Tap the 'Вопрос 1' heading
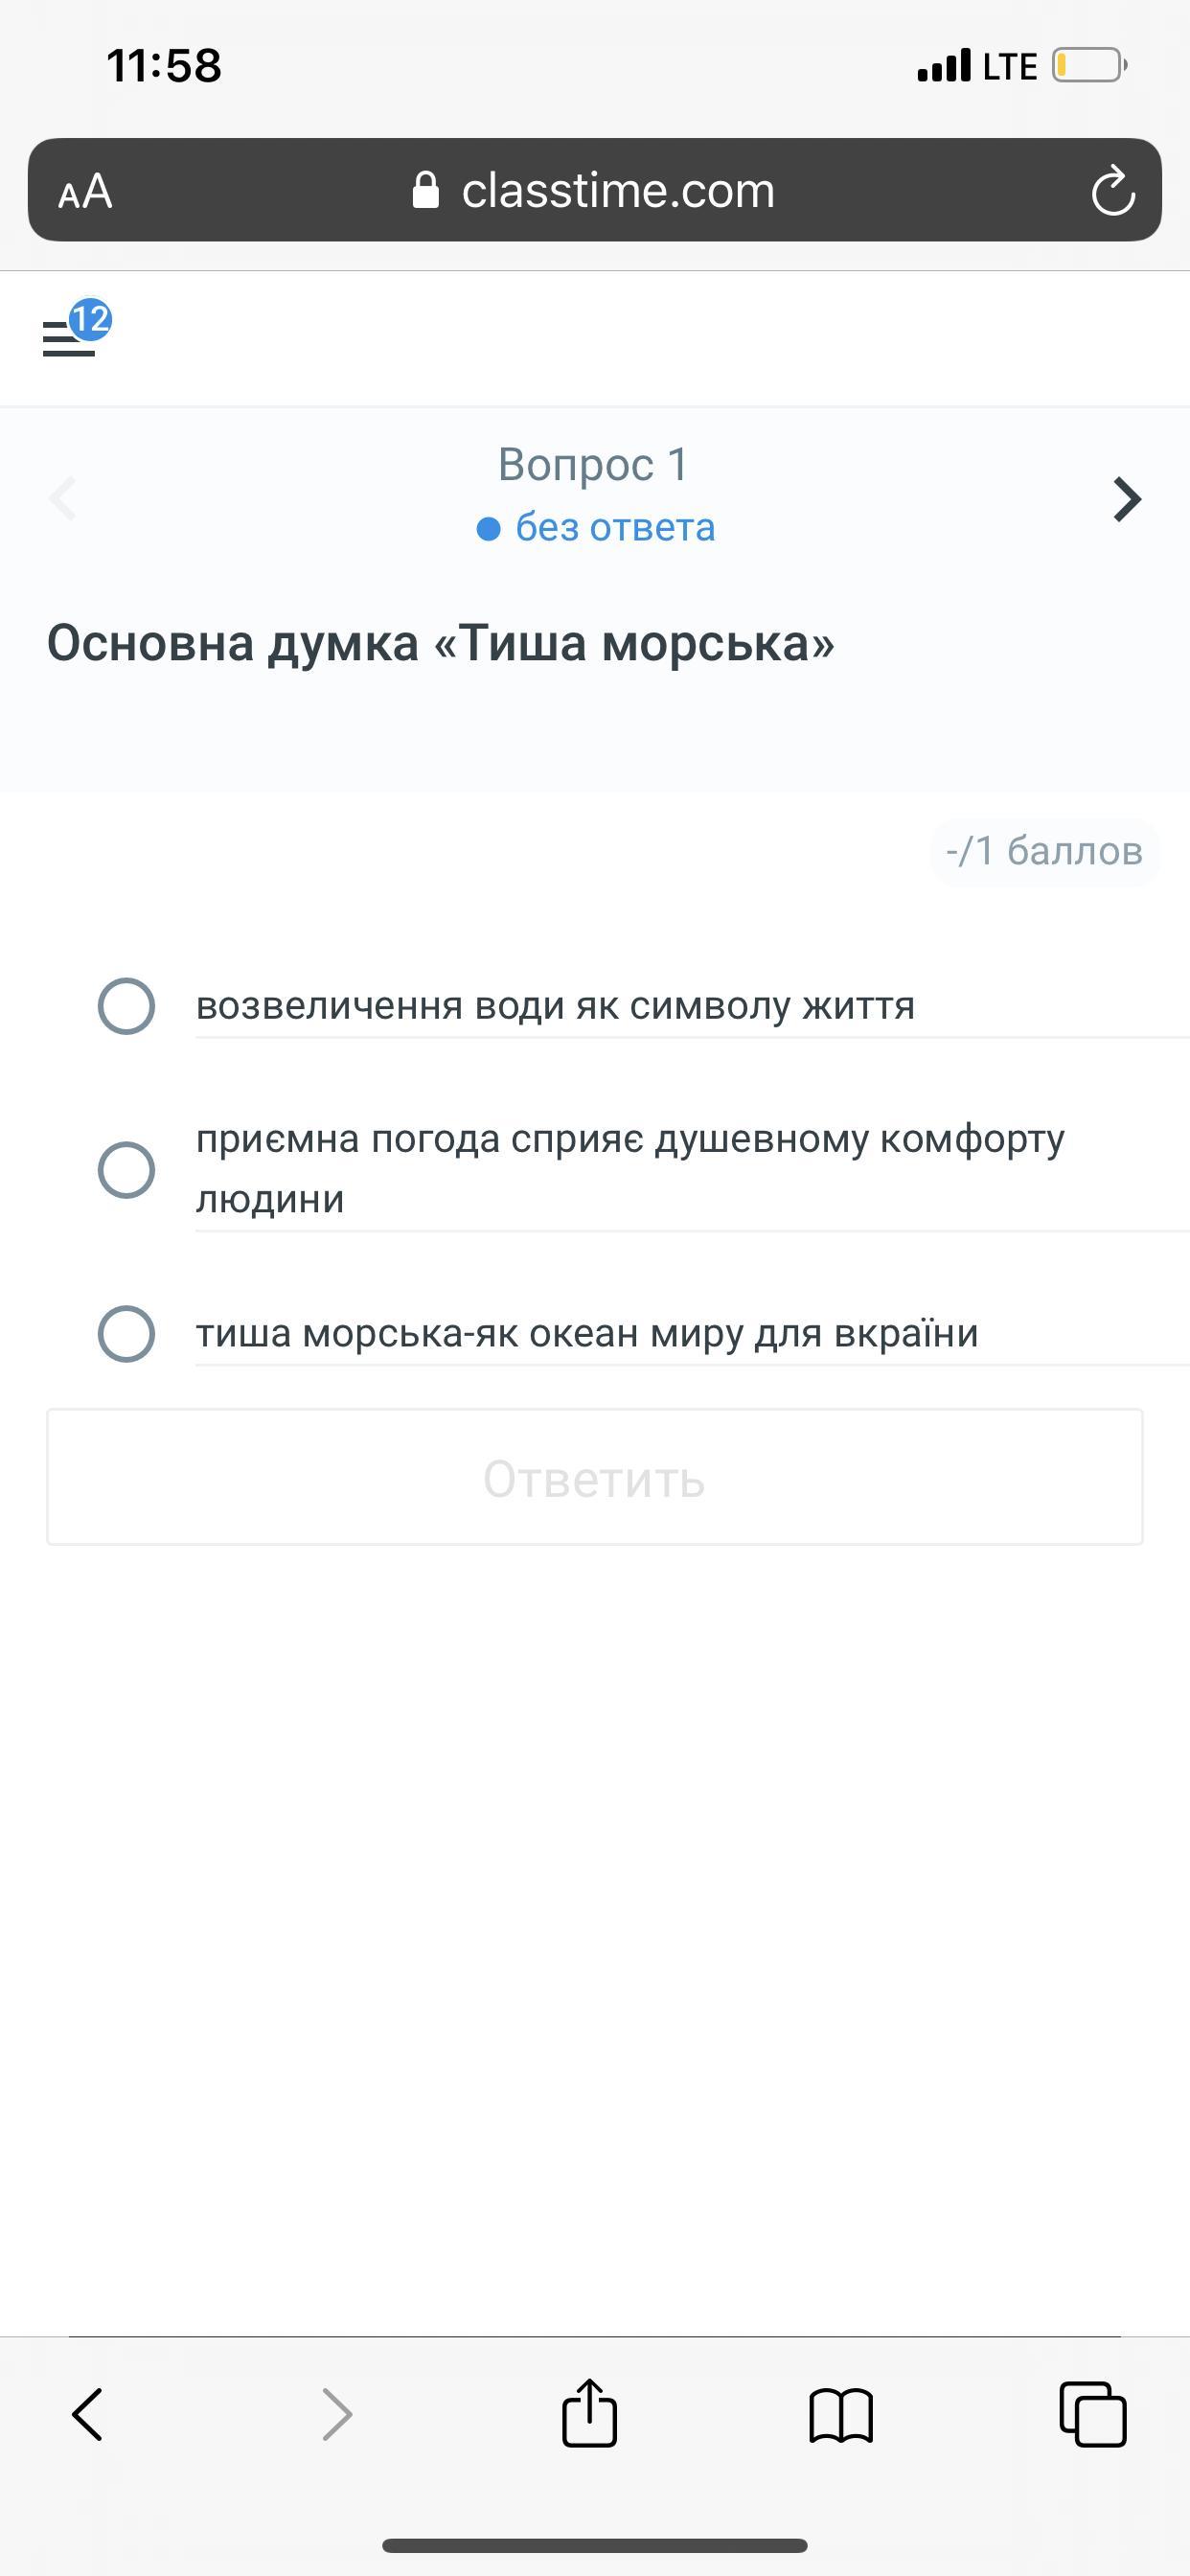1190x2576 pixels. click(x=593, y=464)
